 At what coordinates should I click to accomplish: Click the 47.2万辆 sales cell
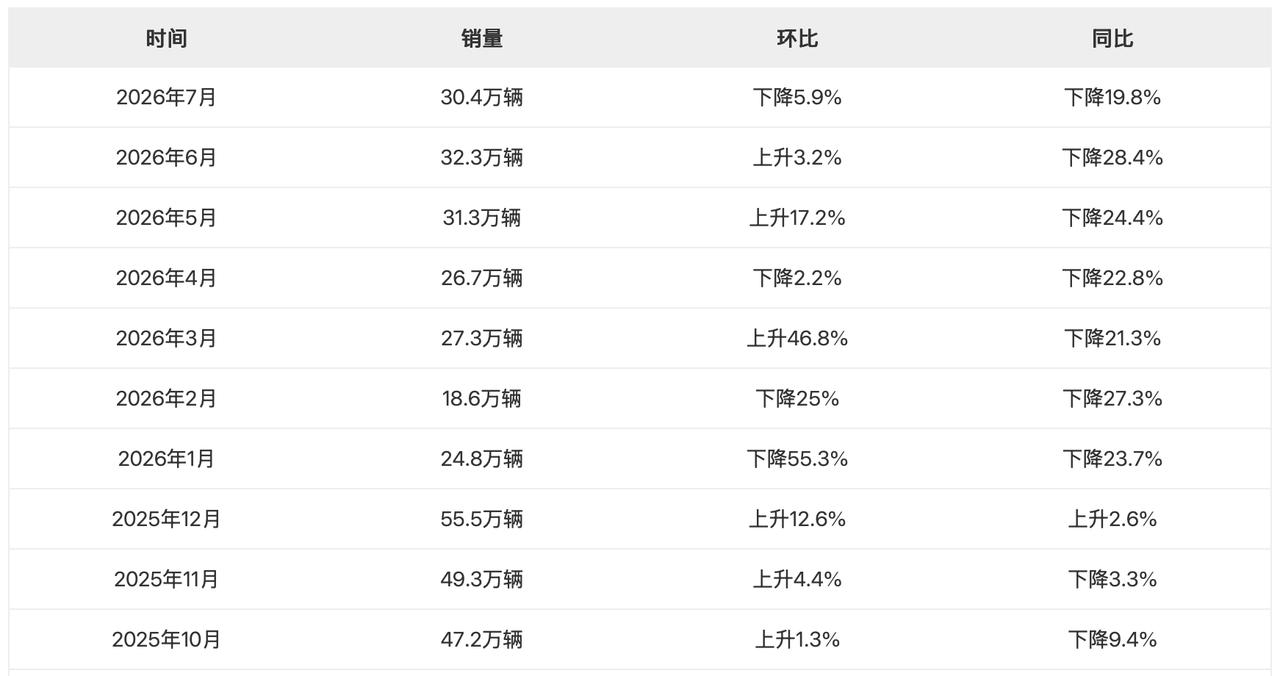482,639
